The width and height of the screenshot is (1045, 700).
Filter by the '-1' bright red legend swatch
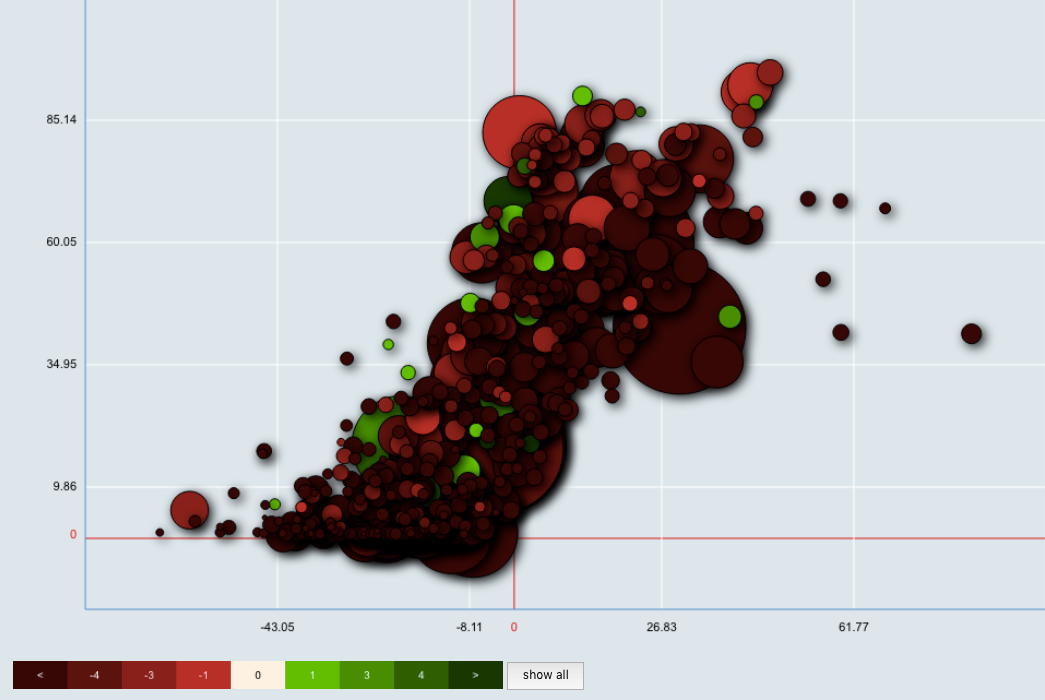(x=203, y=675)
